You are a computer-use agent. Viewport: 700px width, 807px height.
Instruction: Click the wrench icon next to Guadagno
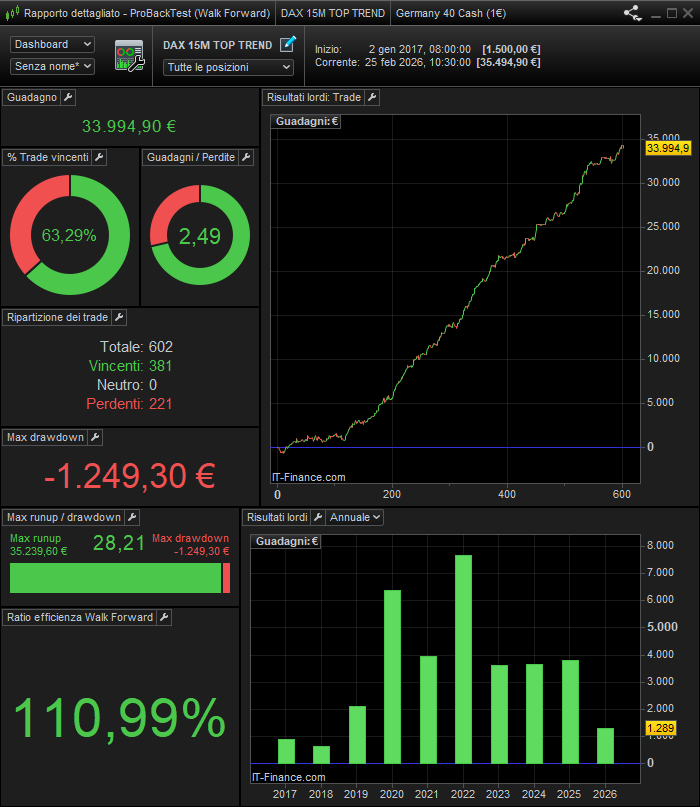tap(68, 98)
